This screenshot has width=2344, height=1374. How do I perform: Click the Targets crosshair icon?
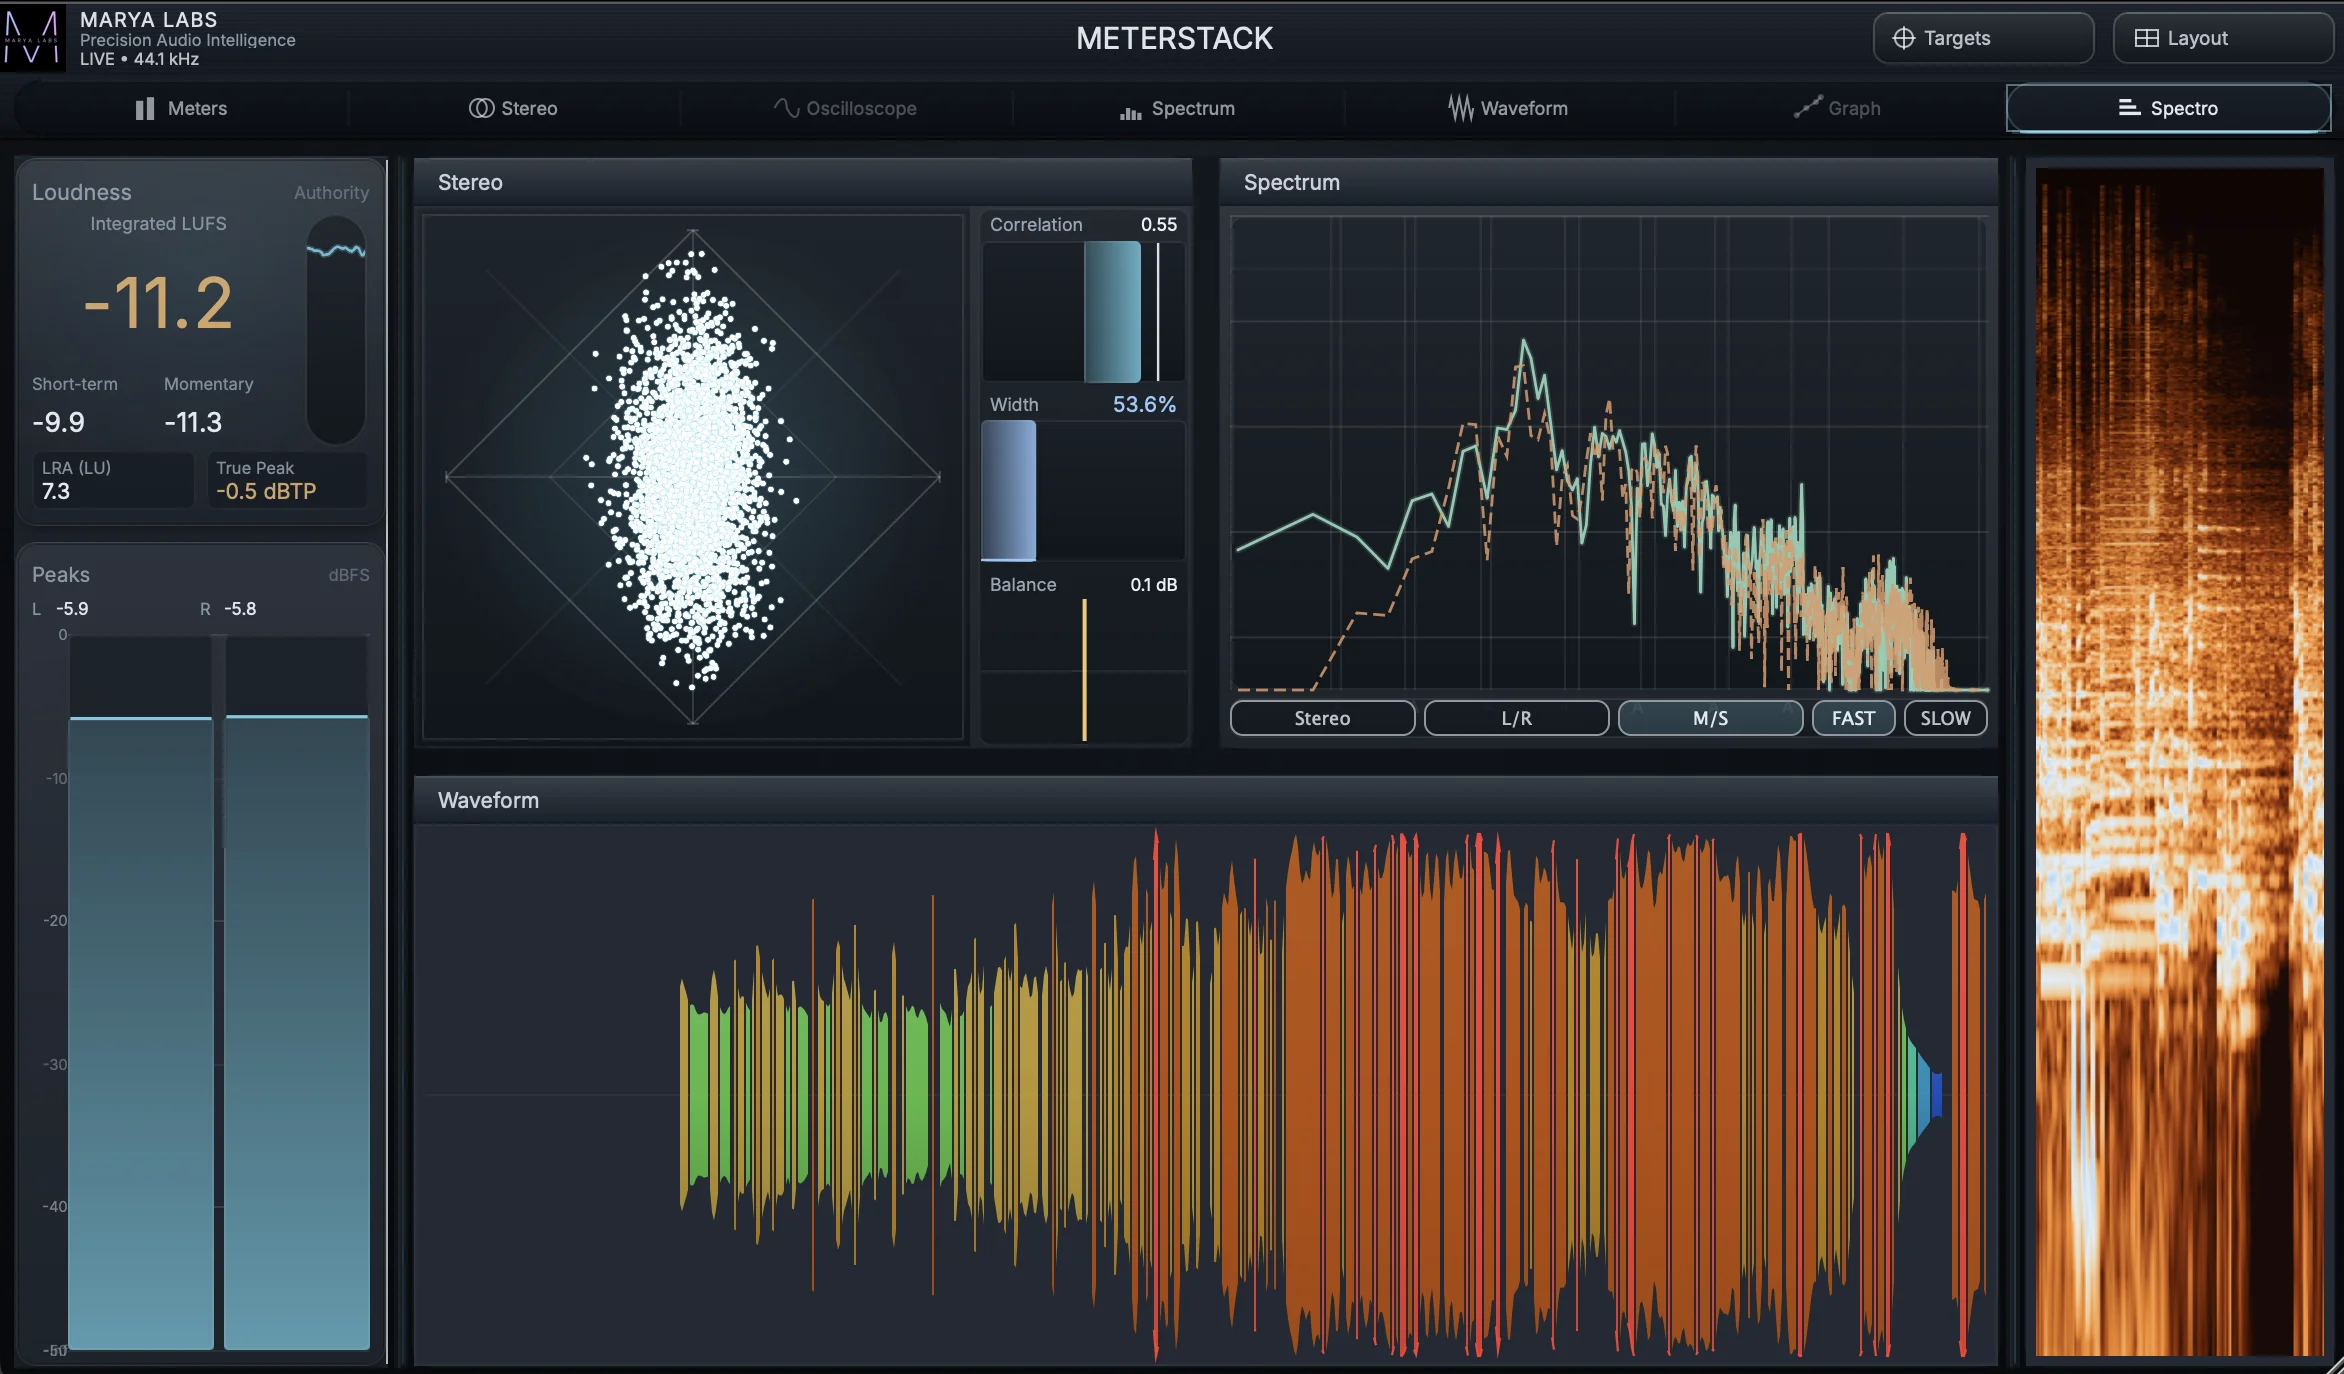[1903, 38]
